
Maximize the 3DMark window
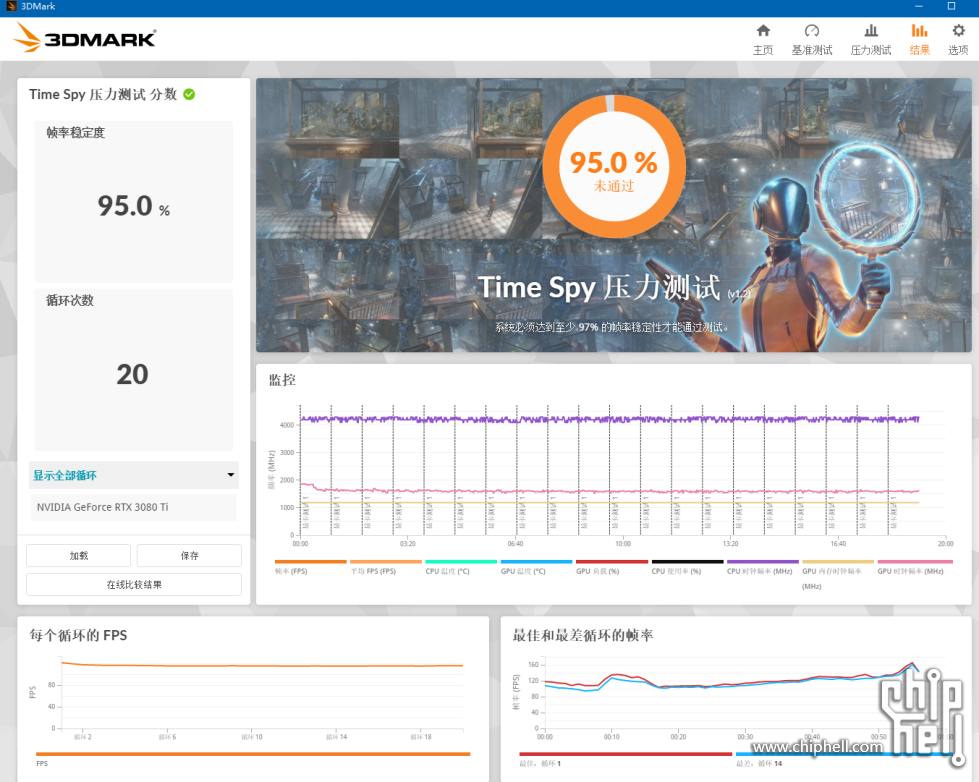coord(952,6)
